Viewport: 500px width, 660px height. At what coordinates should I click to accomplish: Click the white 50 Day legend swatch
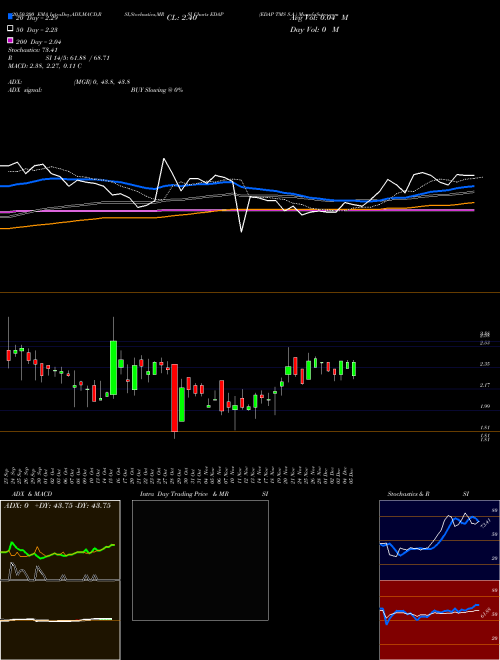(x=11, y=29)
